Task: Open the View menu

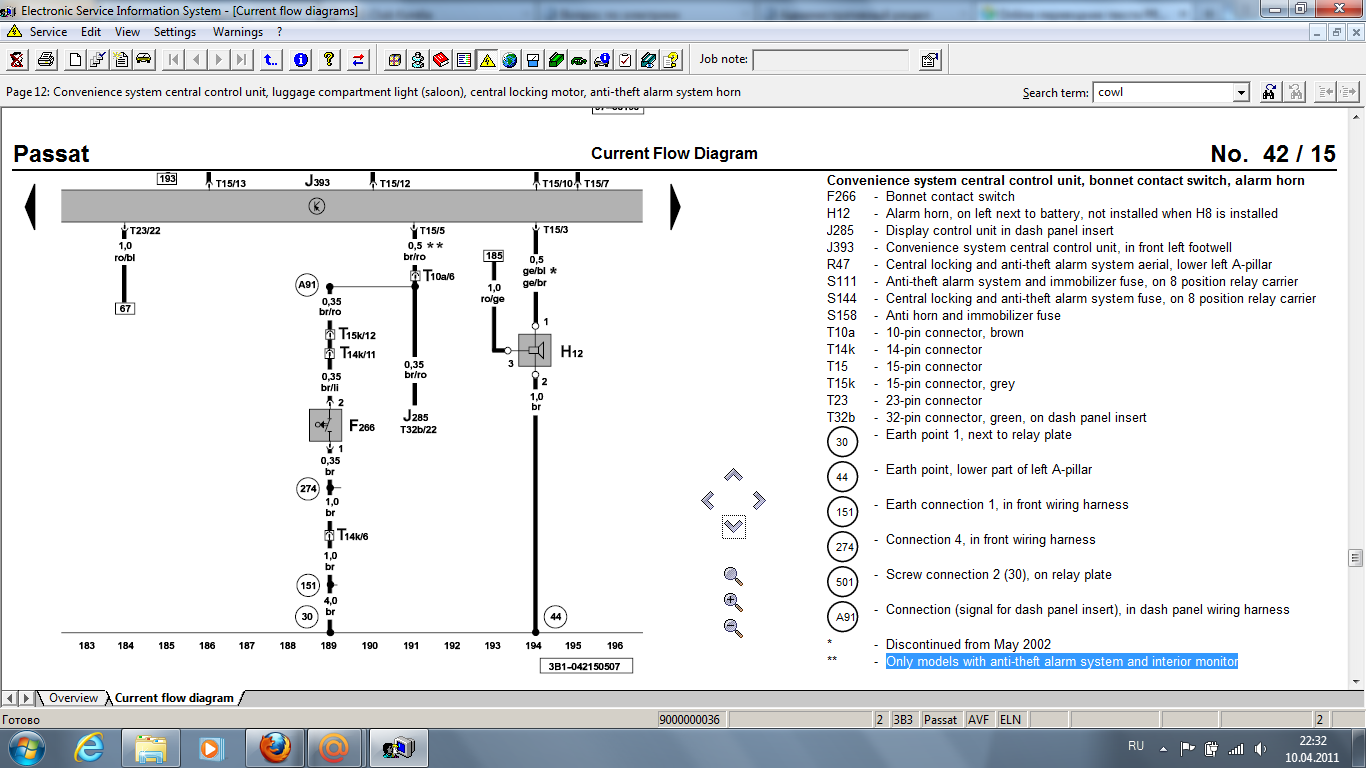Action: click(x=128, y=32)
